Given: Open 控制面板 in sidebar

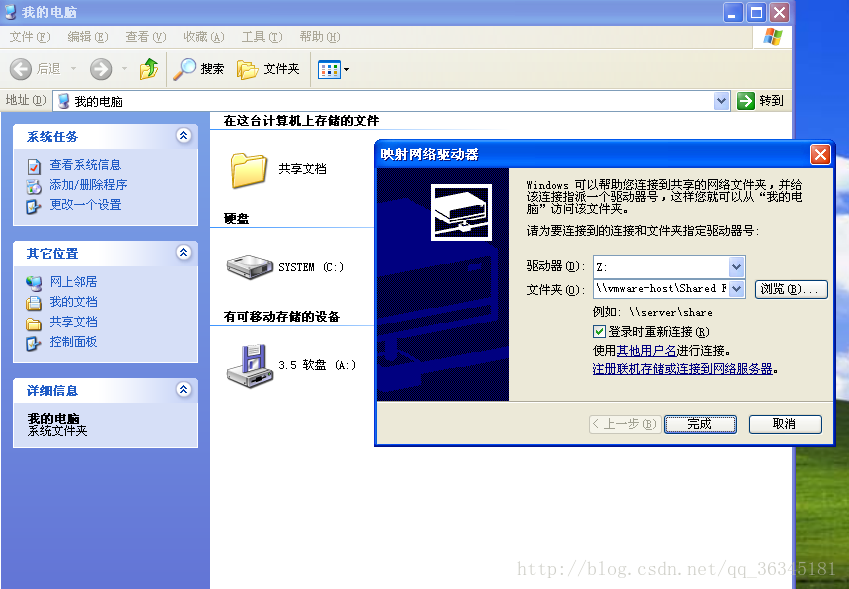Looking at the screenshot, I should (73, 342).
